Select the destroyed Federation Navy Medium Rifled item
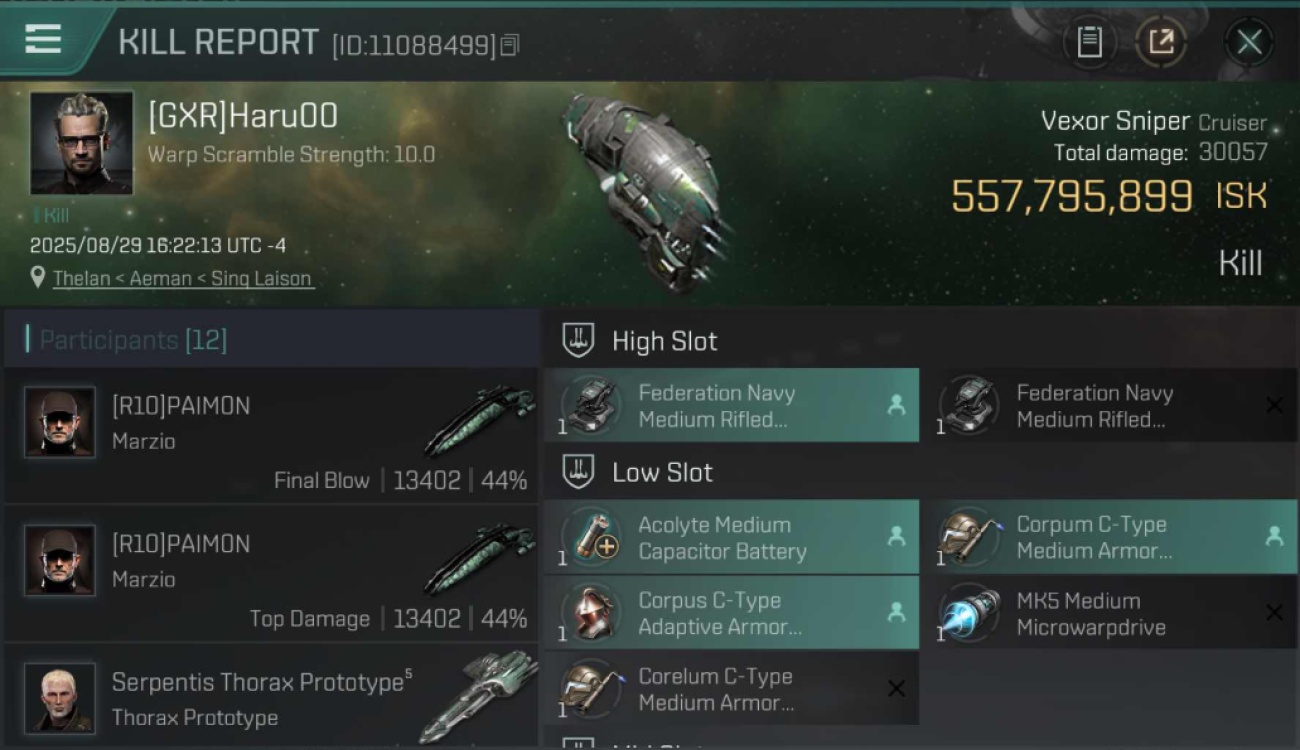1300x750 pixels. (1109, 406)
